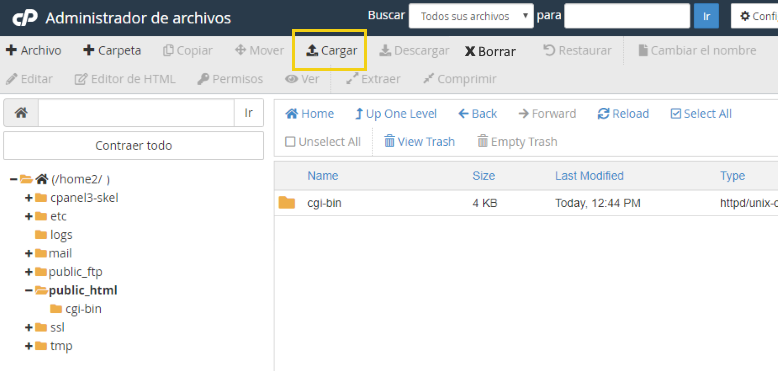Click Contraer todo button
The height and width of the screenshot is (371, 778).
(133, 146)
